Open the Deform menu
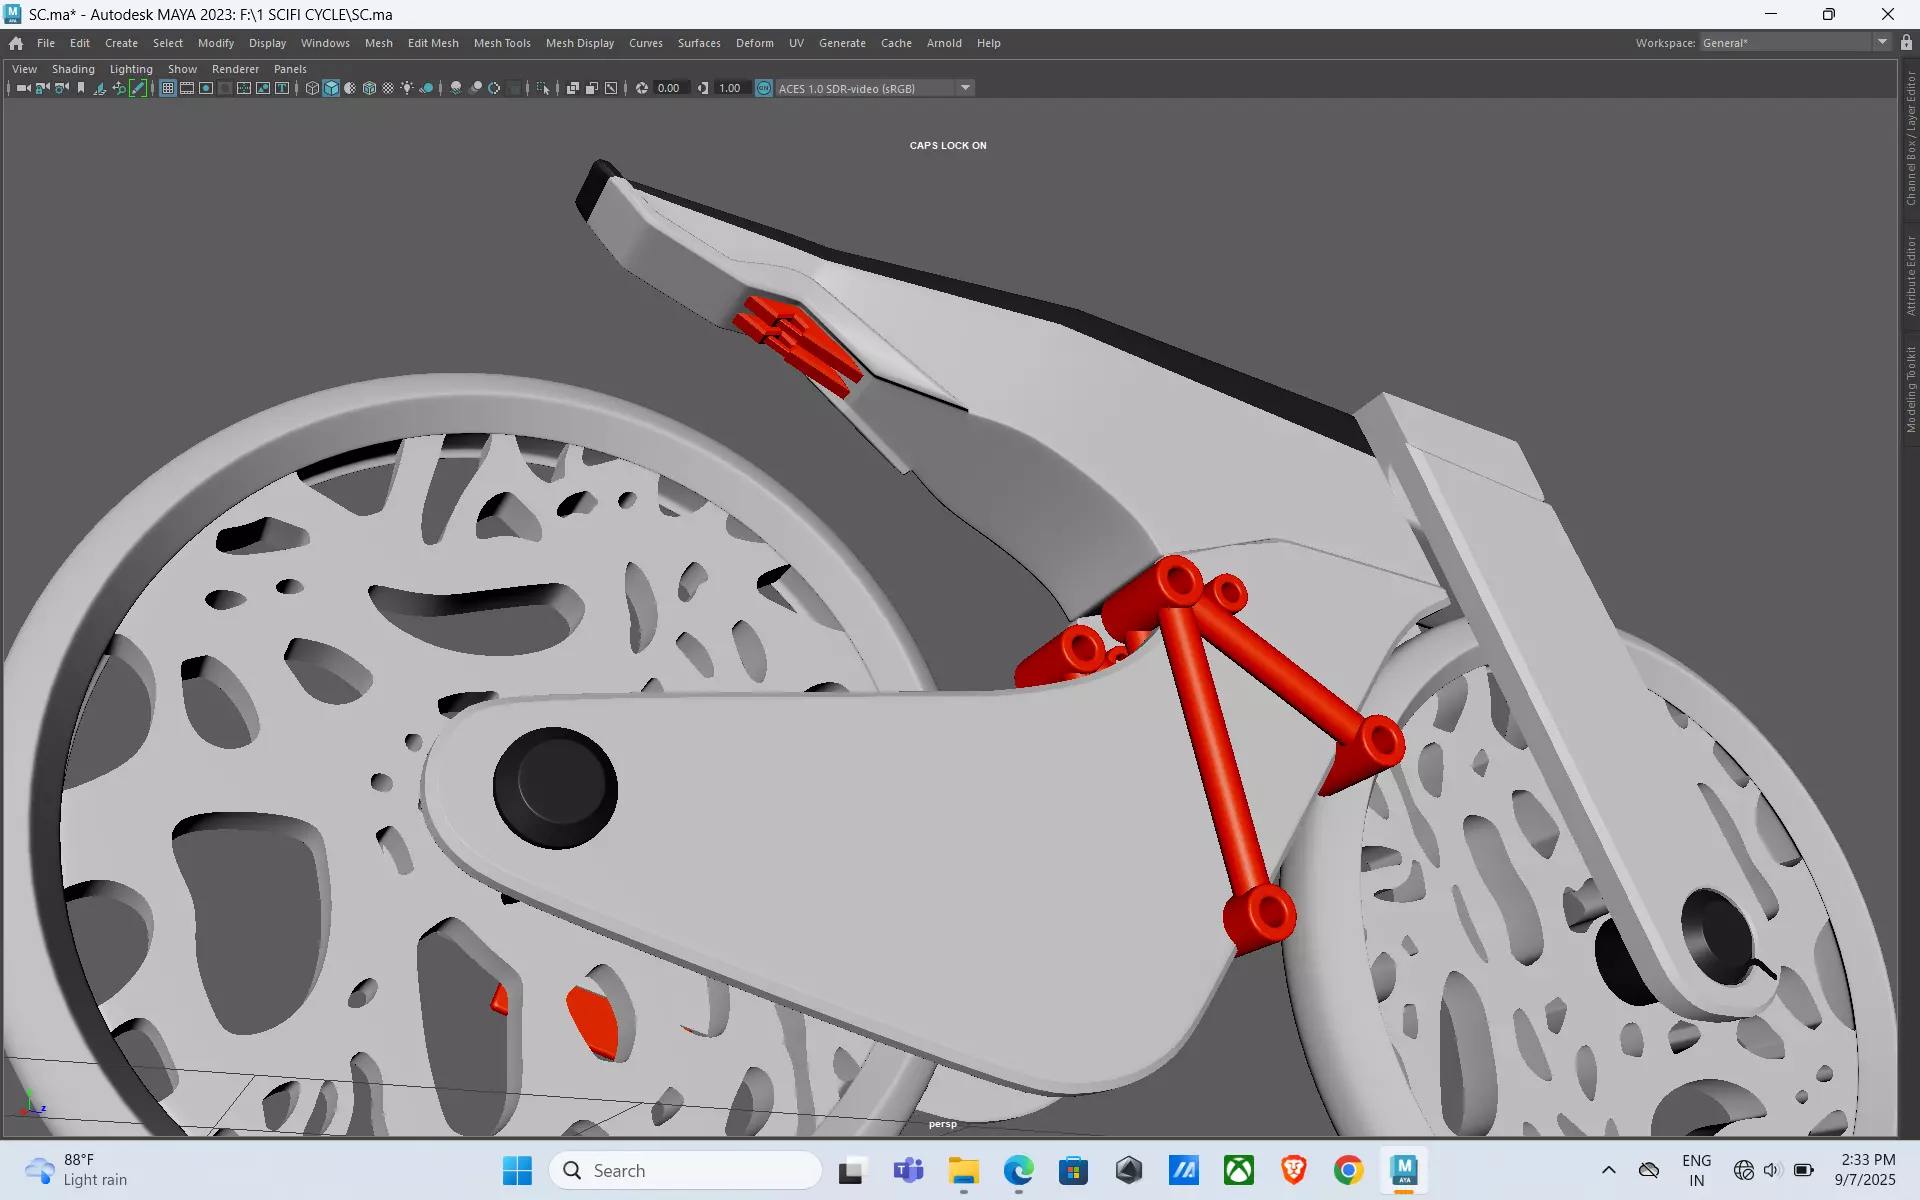The height and width of the screenshot is (1200, 1920). (x=755, y=43)
